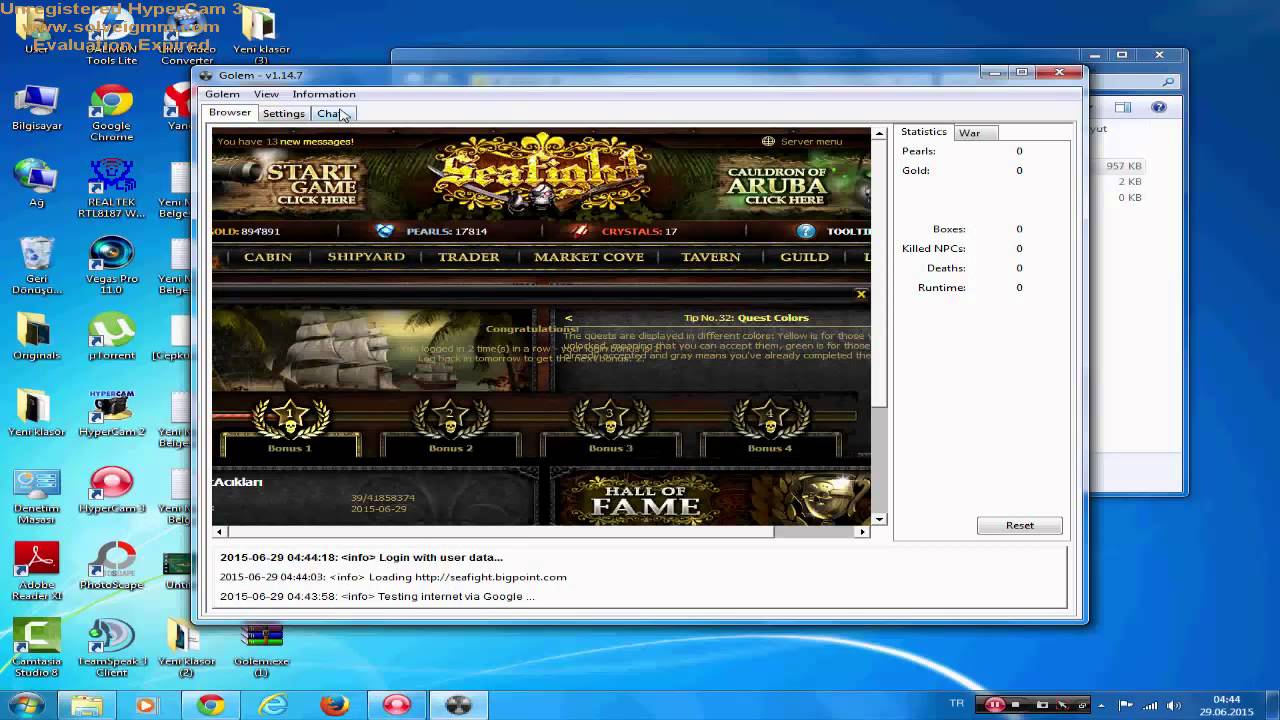Open the Denetim Masası icon
Viewport: 1280px width, 720px height.
click(37, 495)
